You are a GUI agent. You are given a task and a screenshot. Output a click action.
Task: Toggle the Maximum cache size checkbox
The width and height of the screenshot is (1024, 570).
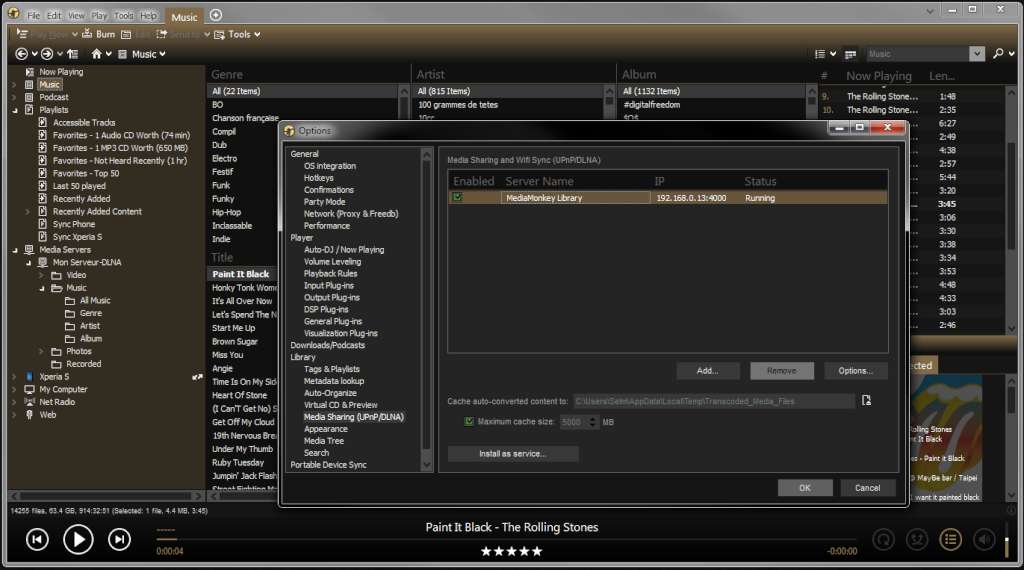point(469,422)
